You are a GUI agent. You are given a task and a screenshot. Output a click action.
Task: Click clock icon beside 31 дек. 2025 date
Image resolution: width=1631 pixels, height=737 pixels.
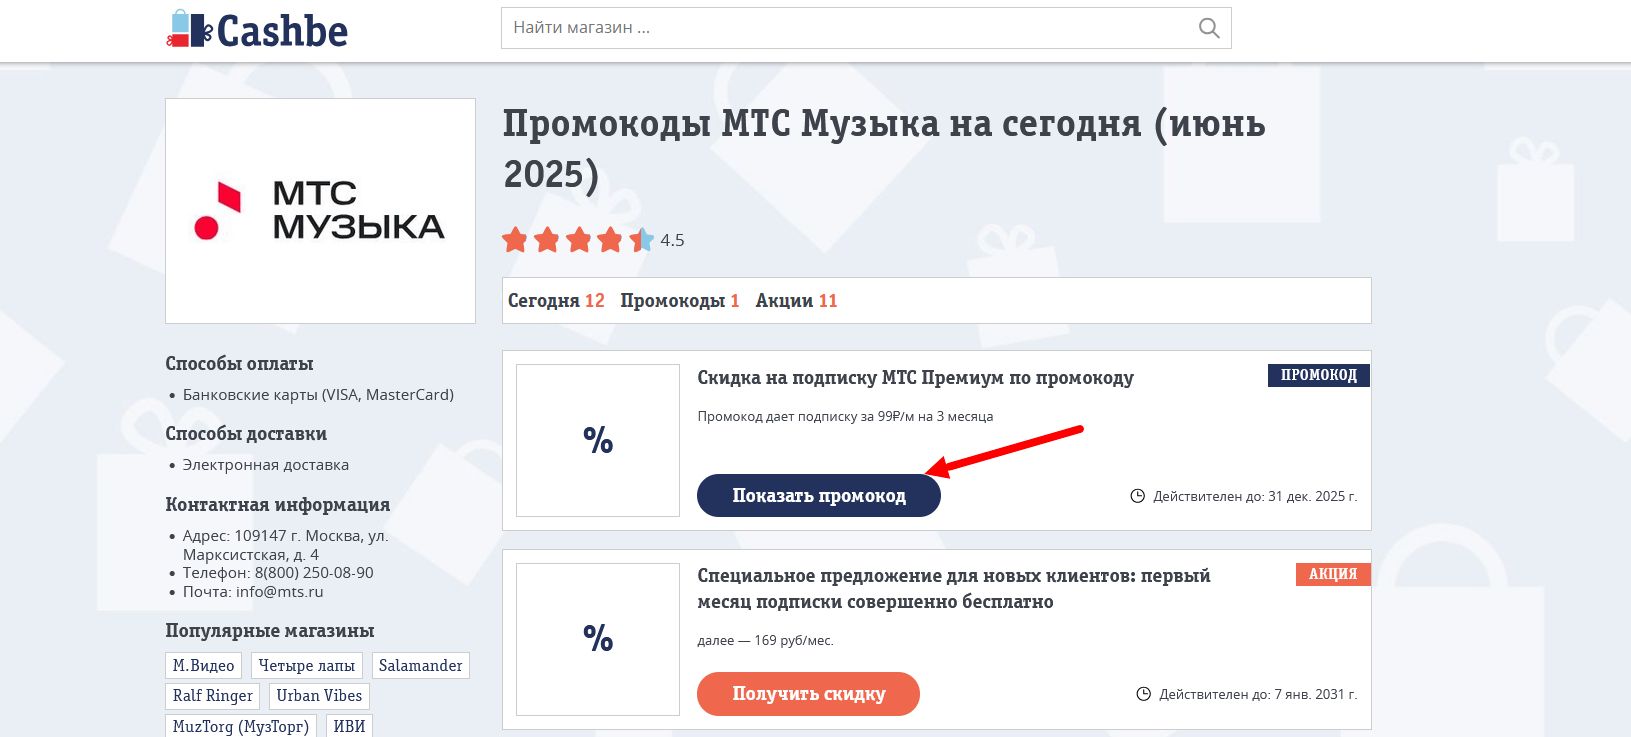(1137, 496)
